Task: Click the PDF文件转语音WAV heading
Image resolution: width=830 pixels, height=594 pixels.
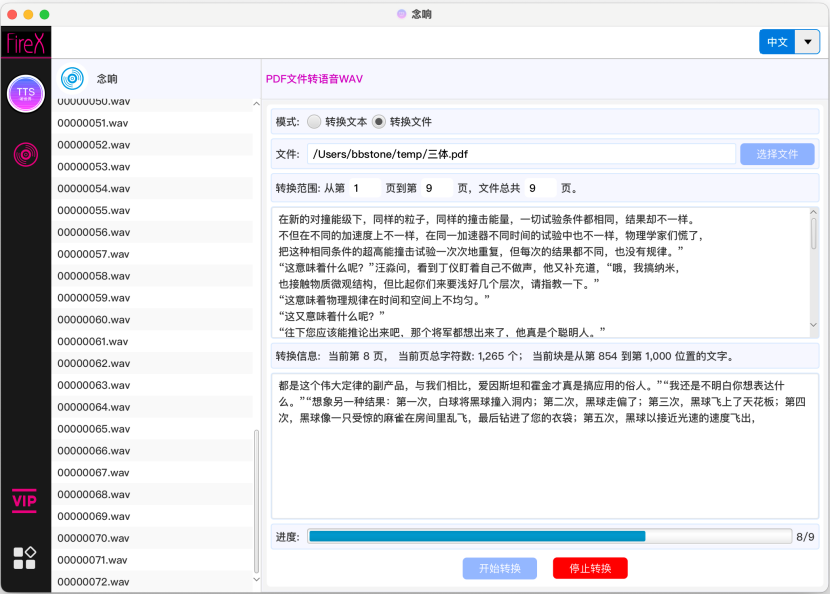Action: 314,79
